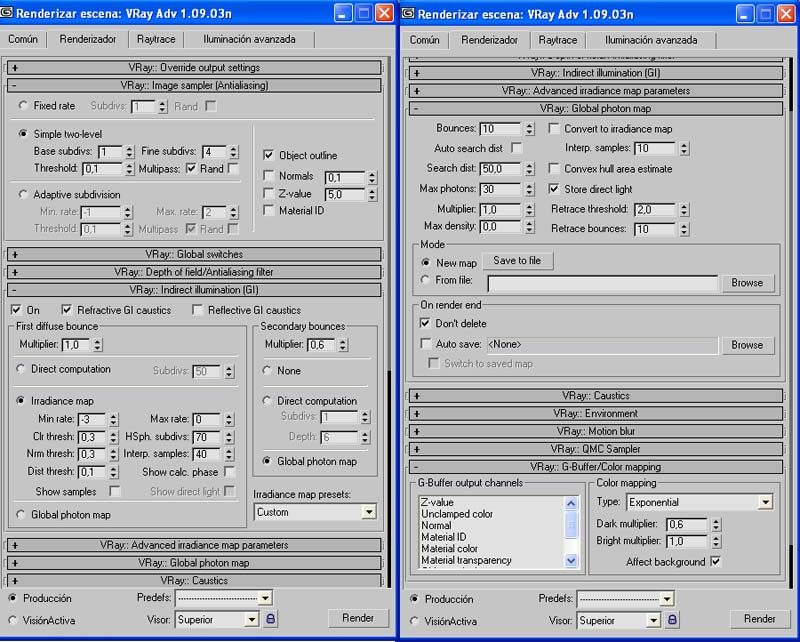The image size is (800, 642).
Task: Expand VRay Caustics rollout in right window
Action: pyautogui.click(x=595, y=396)
